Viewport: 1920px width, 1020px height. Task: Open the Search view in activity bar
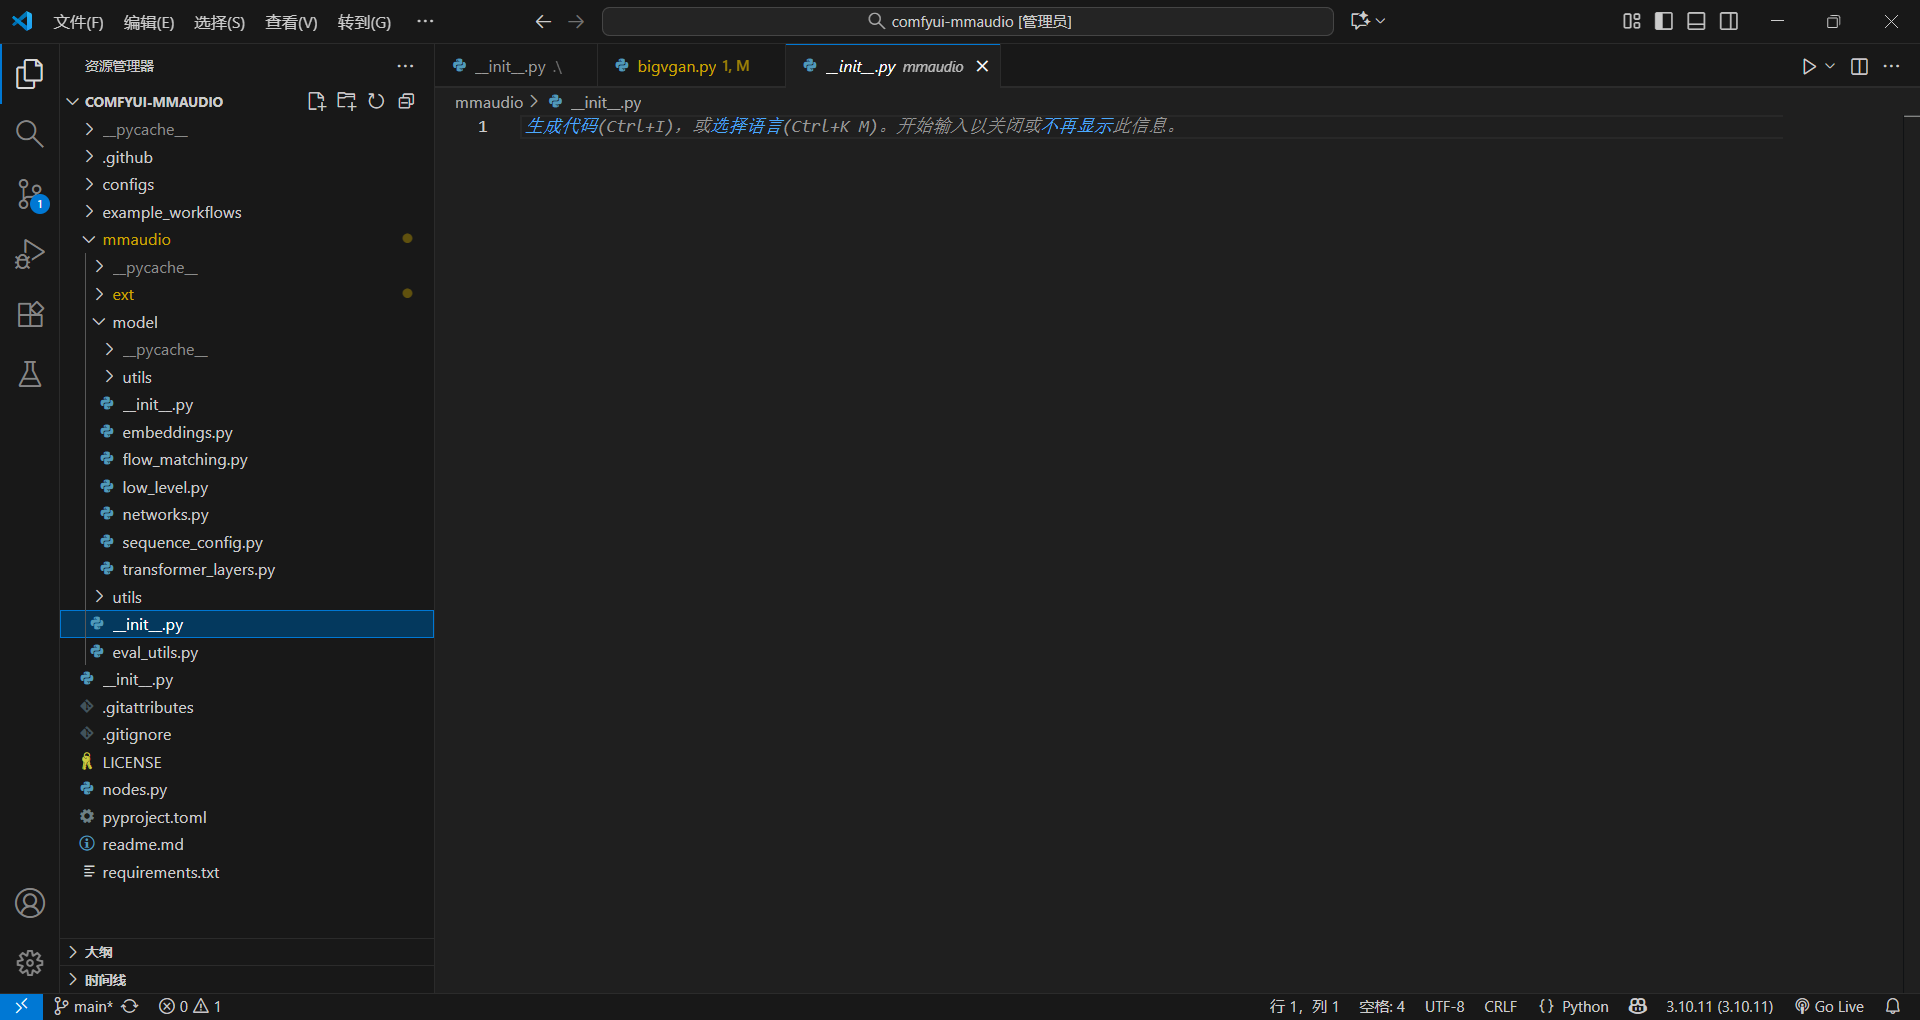[30, 133]
